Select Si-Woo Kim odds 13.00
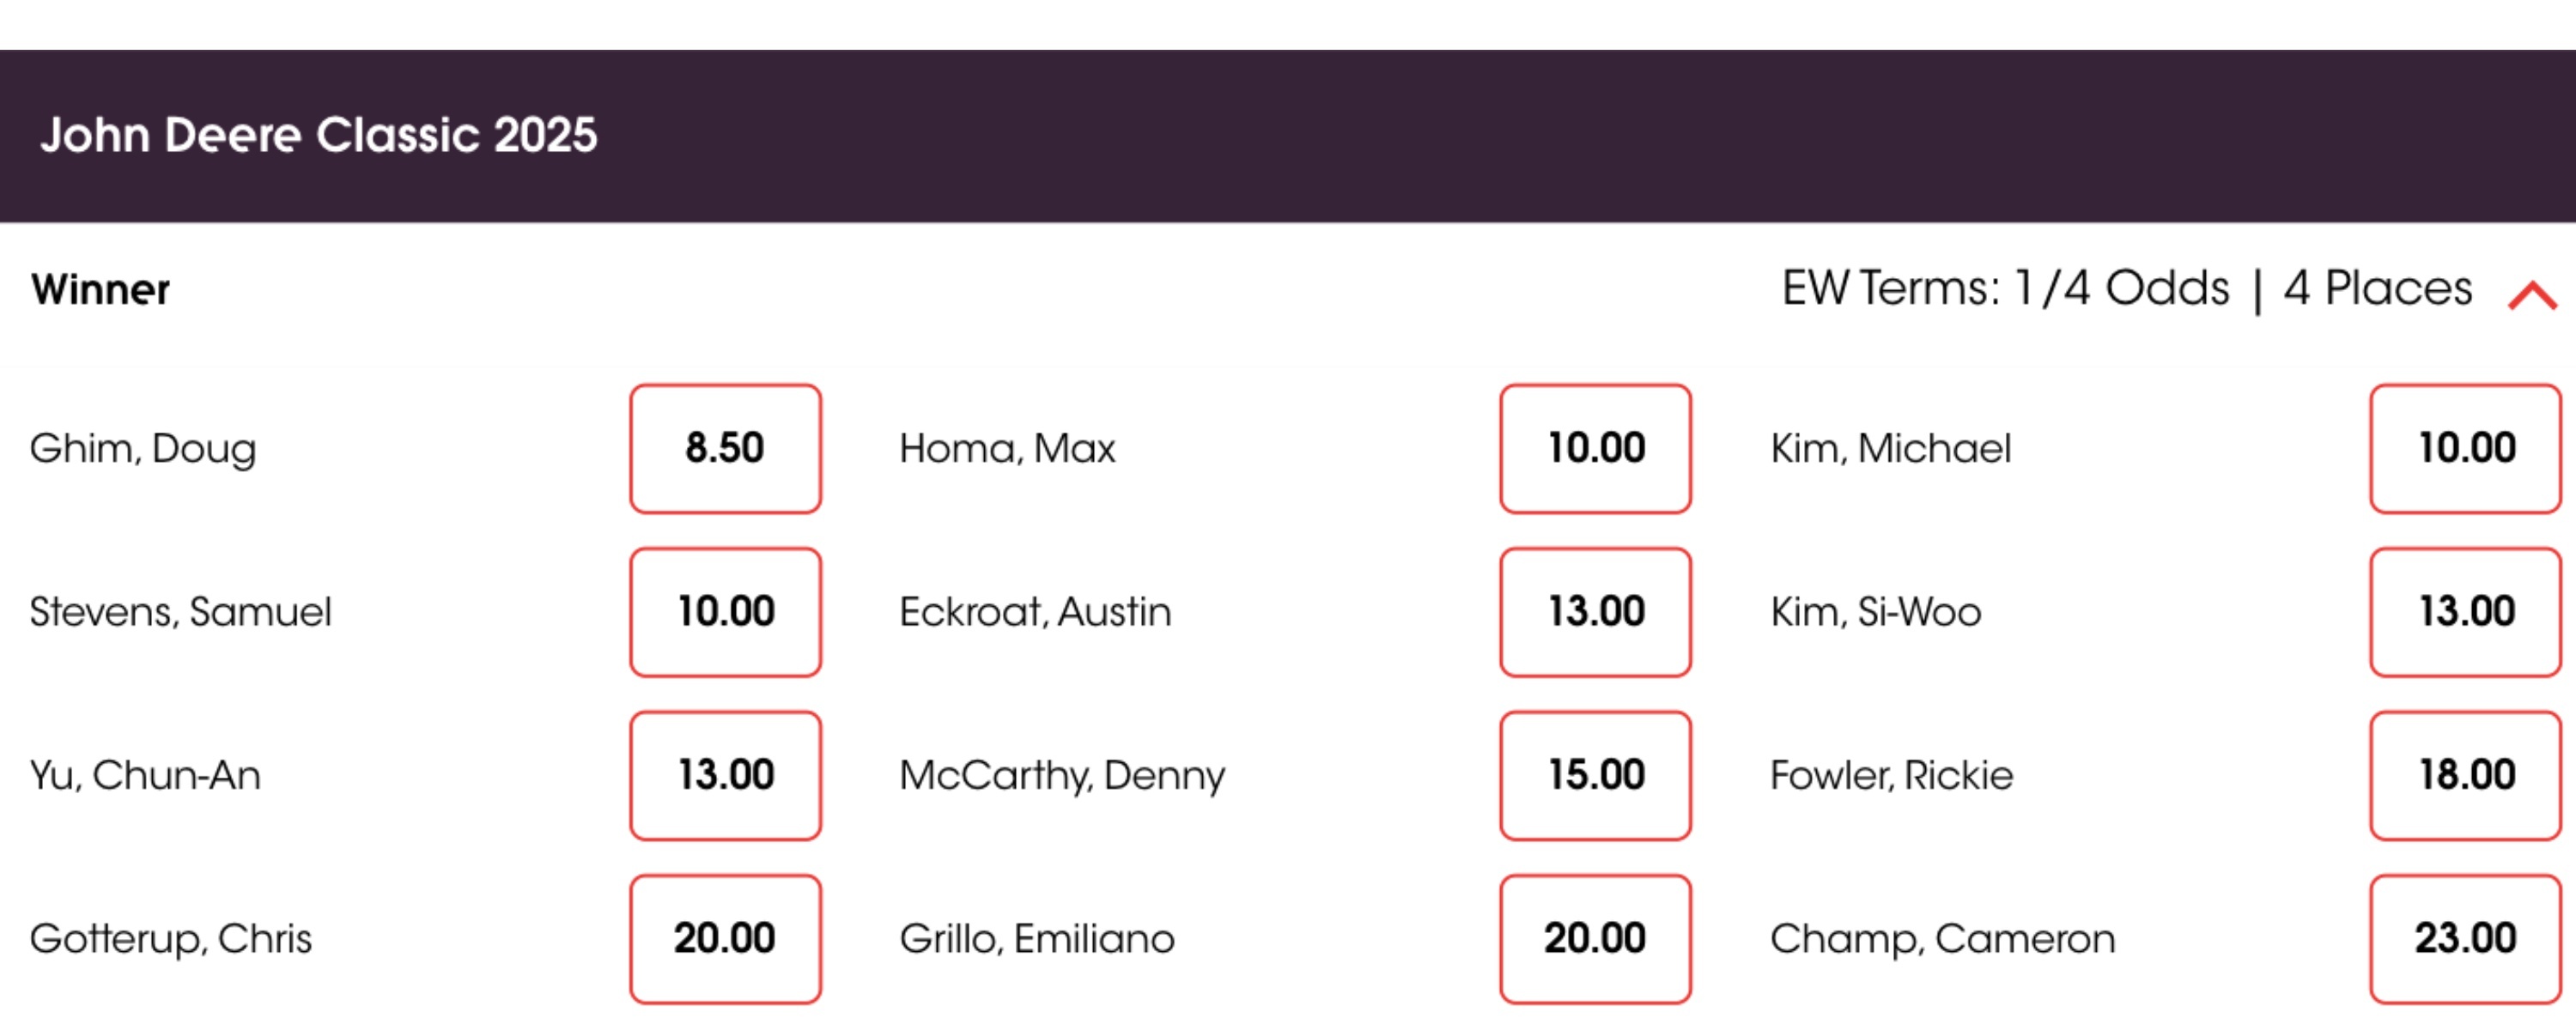 (2465, 612)
